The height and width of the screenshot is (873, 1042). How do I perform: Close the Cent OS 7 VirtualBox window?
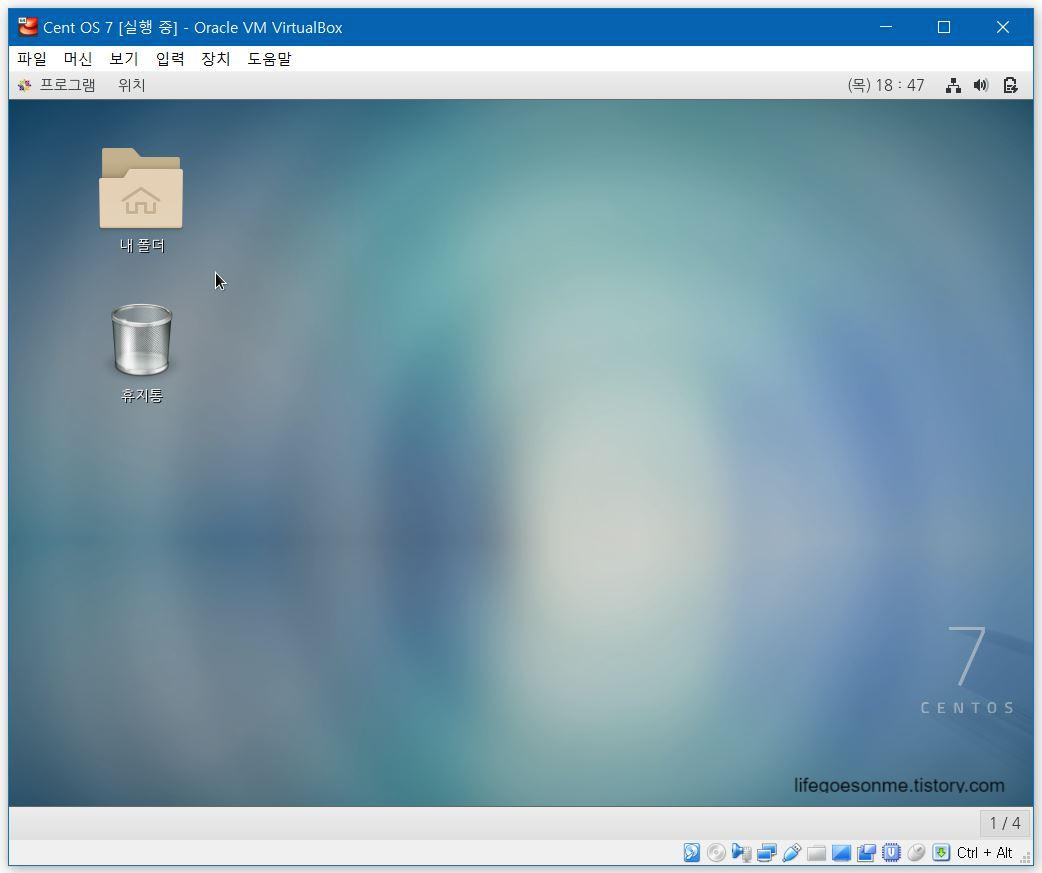click(1003, 27)
